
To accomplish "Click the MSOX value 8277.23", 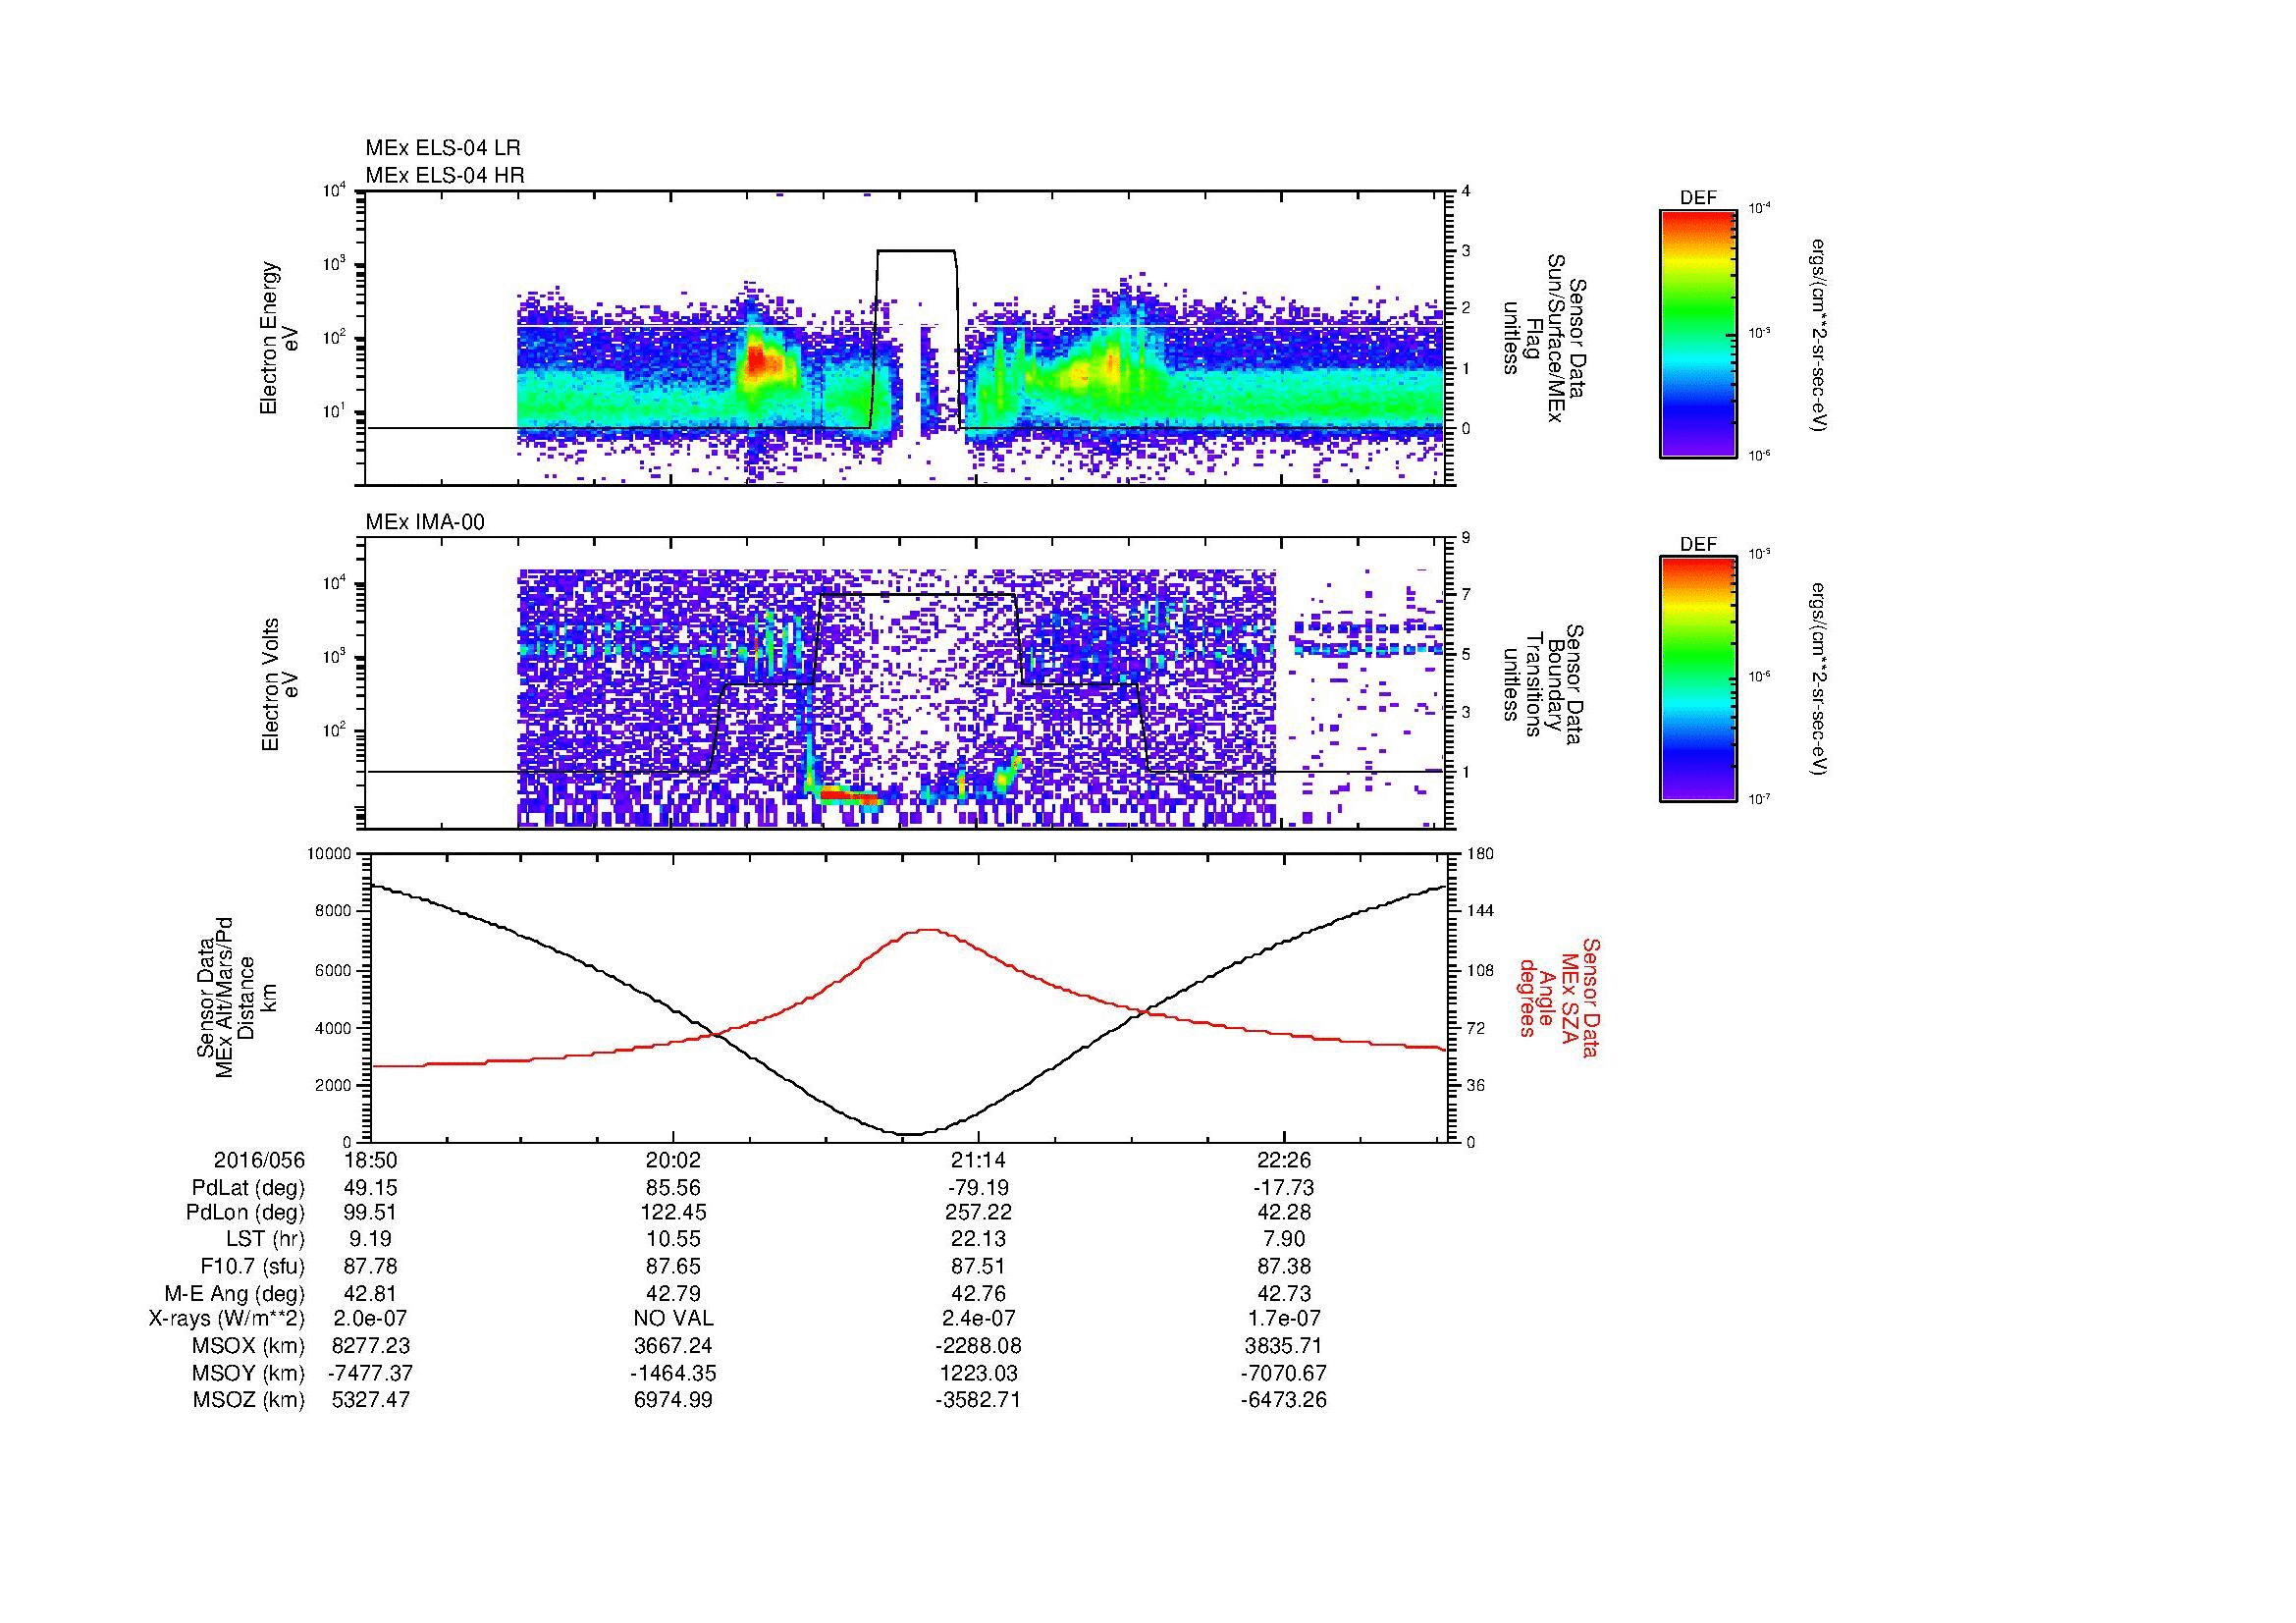I will [x=371, y=1346].
